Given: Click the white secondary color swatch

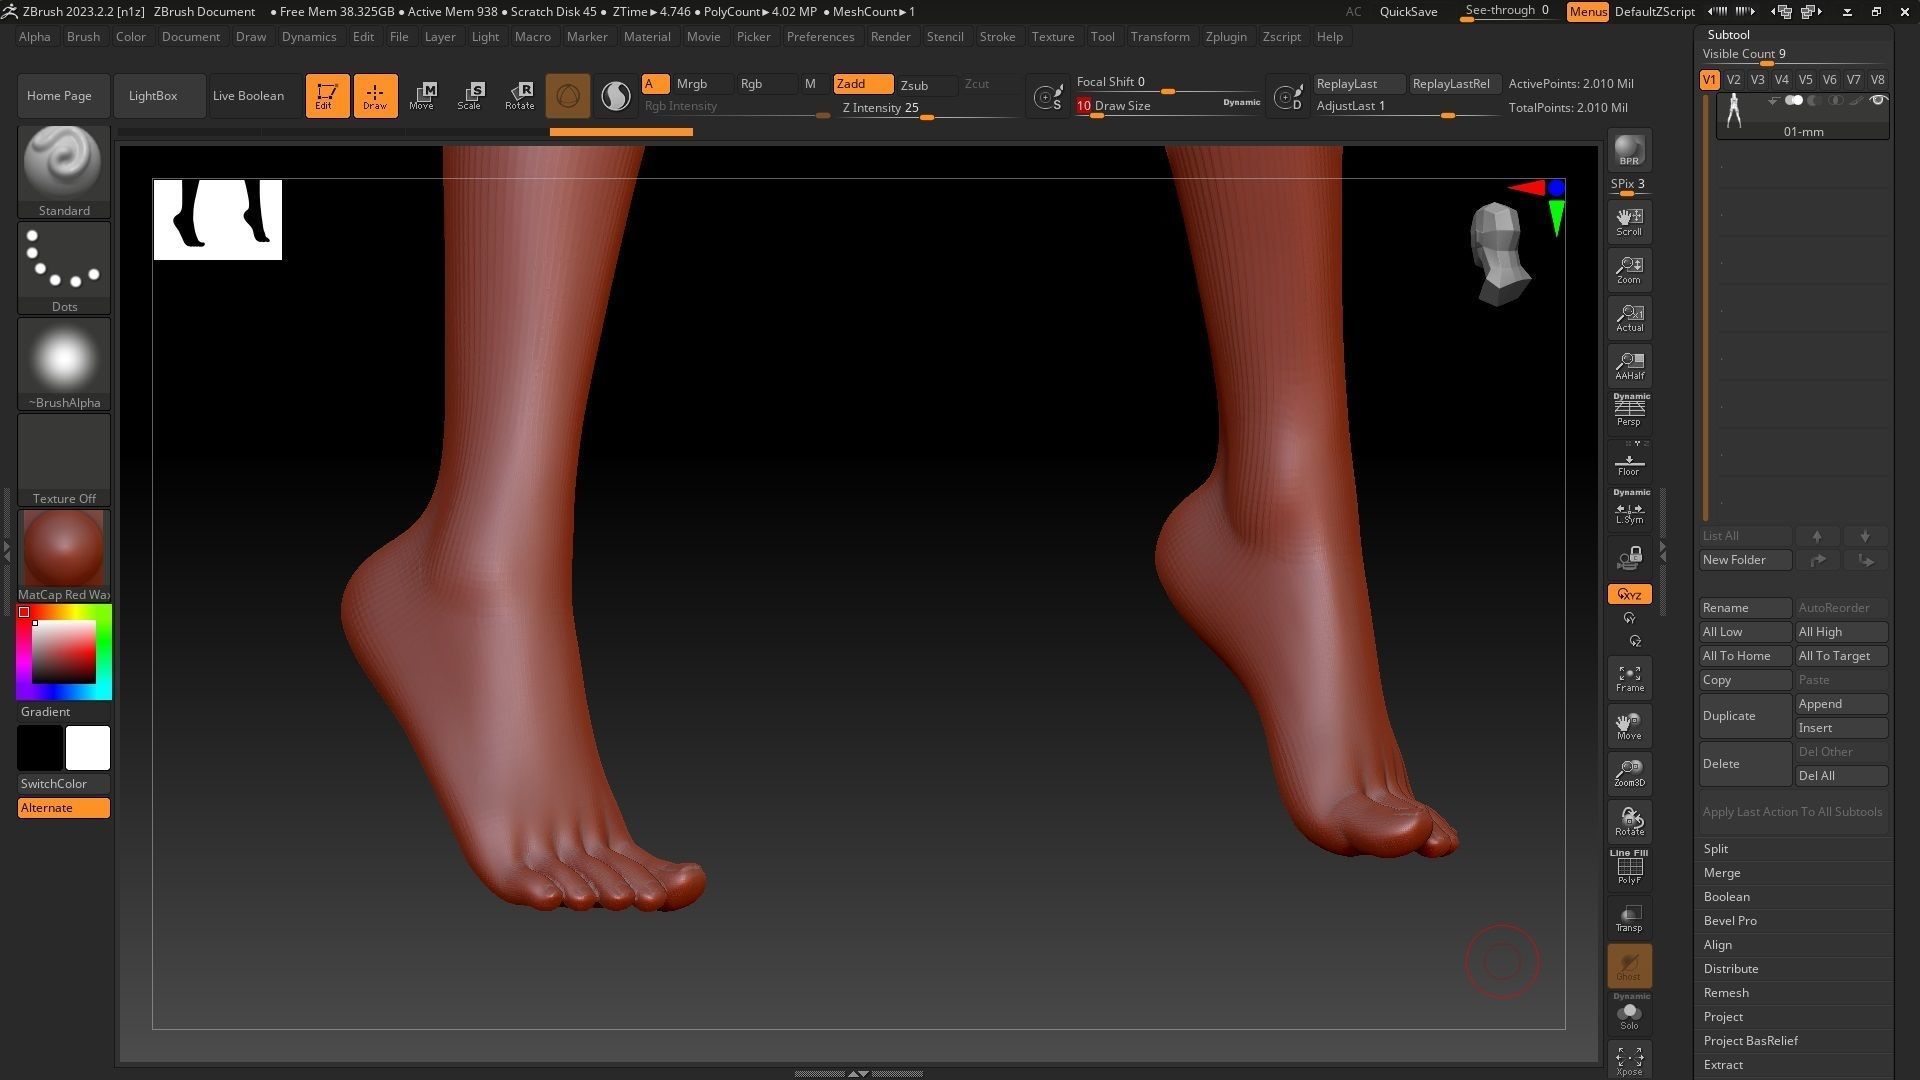Looking at the screenshot, I should click(x=88, y=748).
